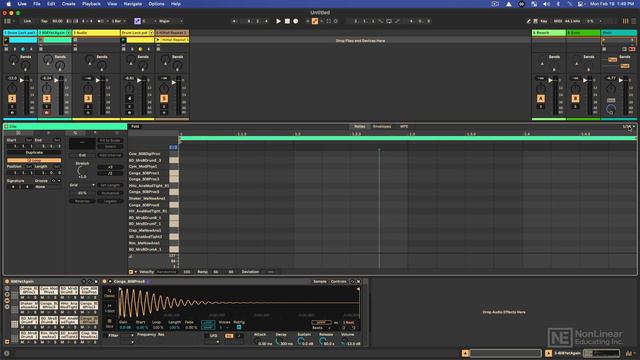640x360 pixels.
Task: Toggle track 1 activator button
Action: click(12, 98)
